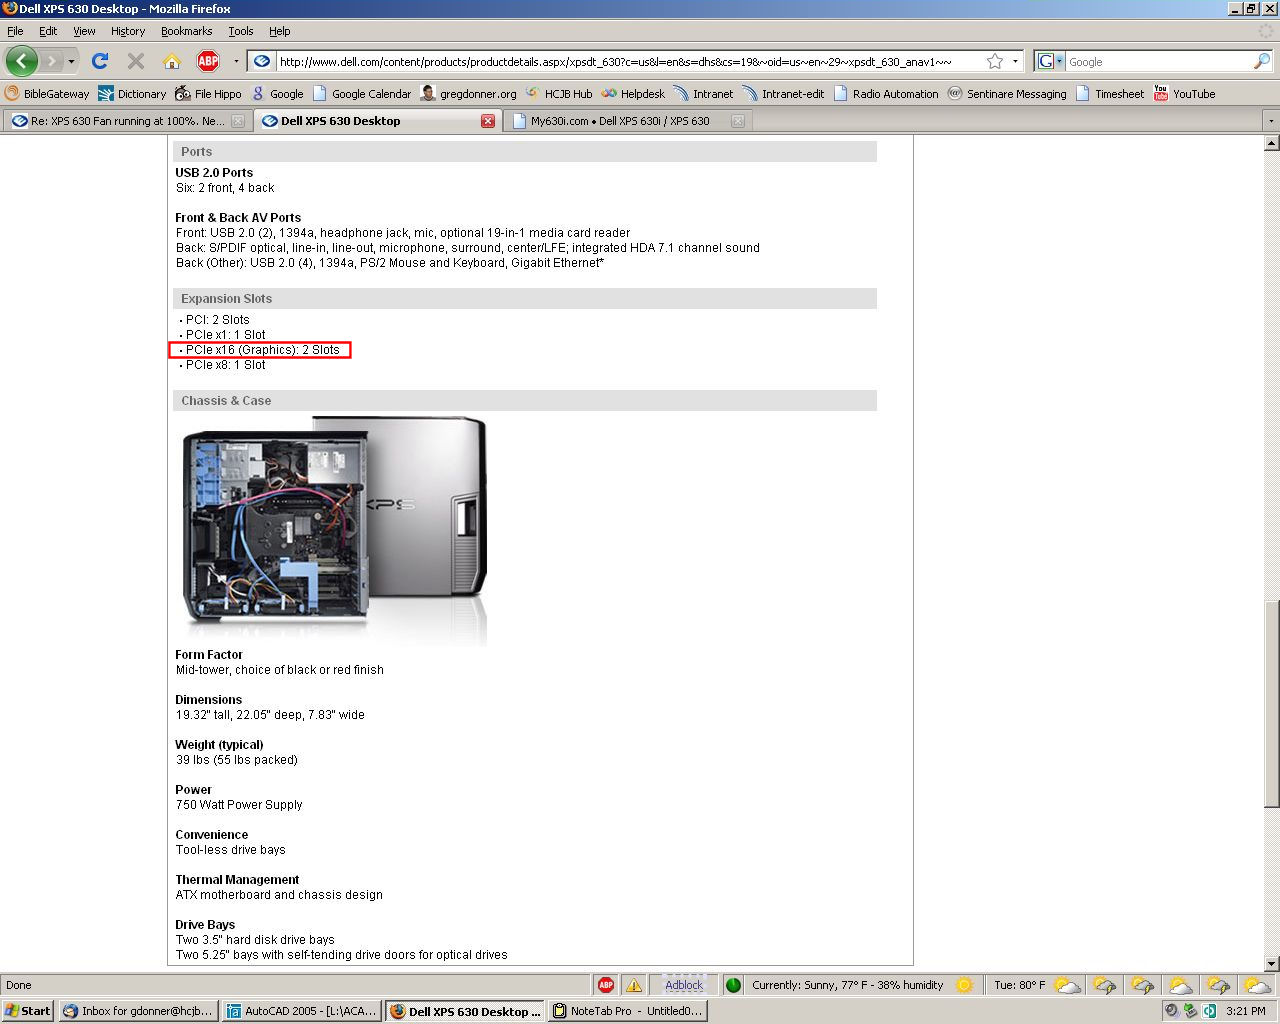Close the My630i.com tab
The width and height of the screenshot is (1280, 1024).
tap(737, 121)
